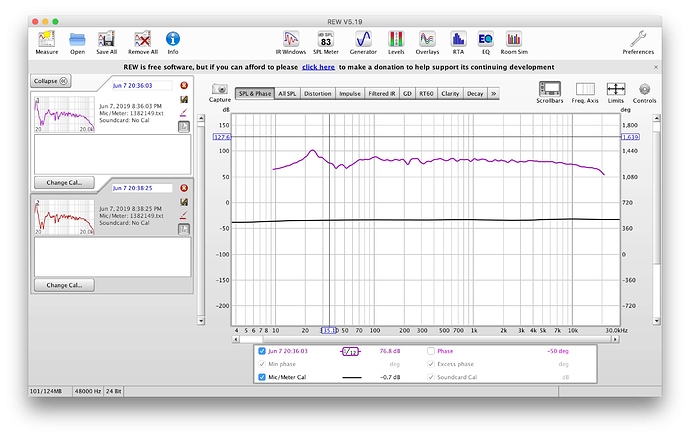Switch to the Filtered IR tab
Image resolution: width=690 pixels, height=437 pixels.
(381, 93)
